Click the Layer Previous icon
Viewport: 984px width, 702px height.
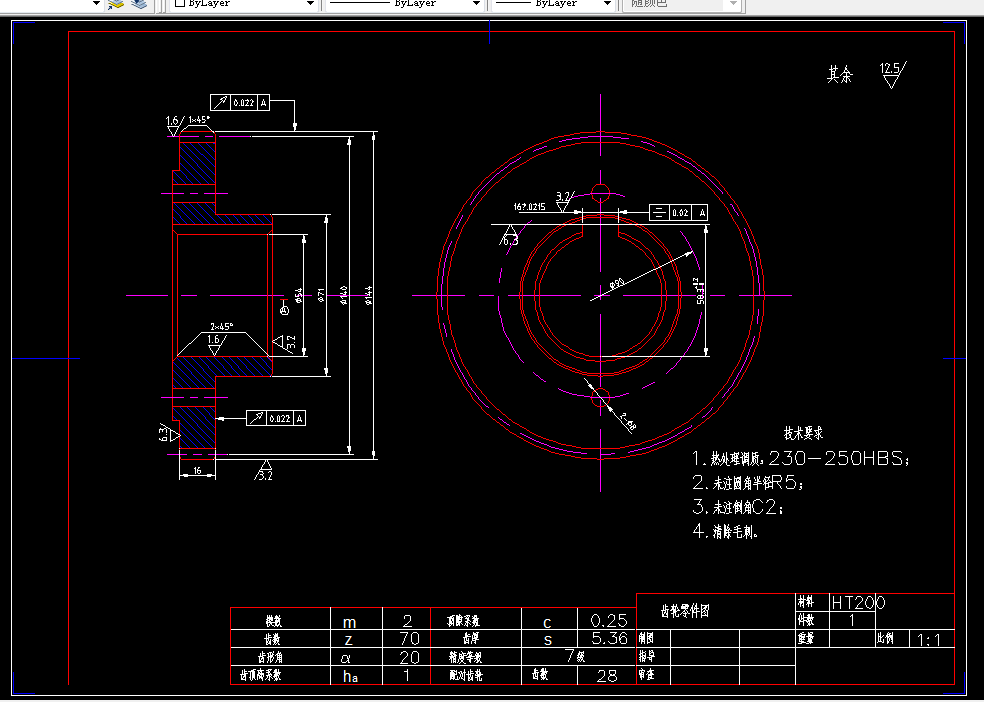(x=139, y=4)
